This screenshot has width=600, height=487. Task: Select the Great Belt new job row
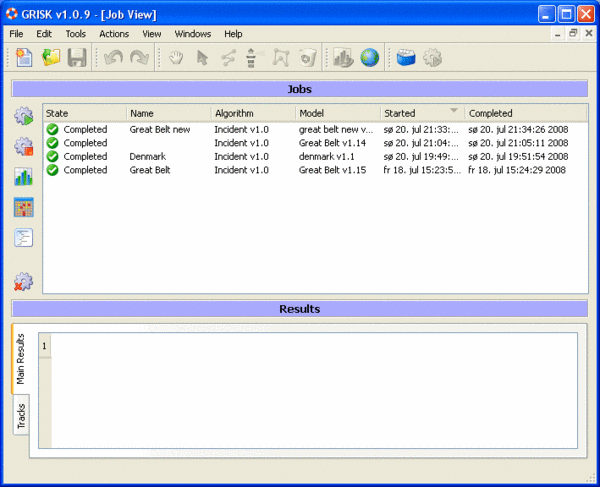click(160, 129)
